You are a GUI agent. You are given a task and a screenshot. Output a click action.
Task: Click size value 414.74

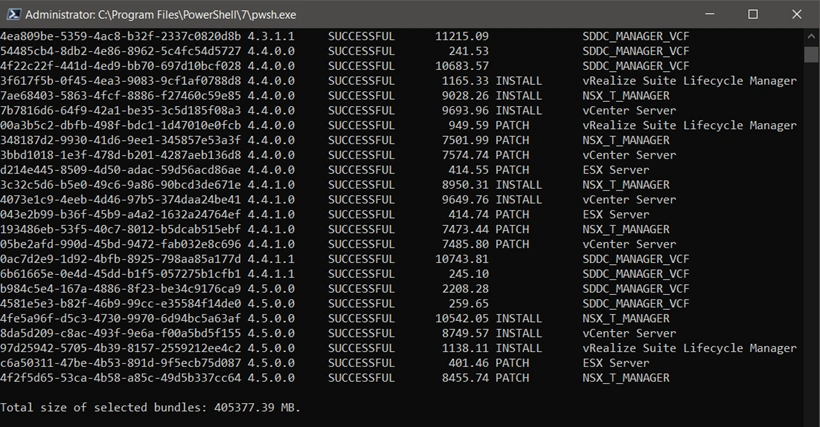click(x=469, y=214)
